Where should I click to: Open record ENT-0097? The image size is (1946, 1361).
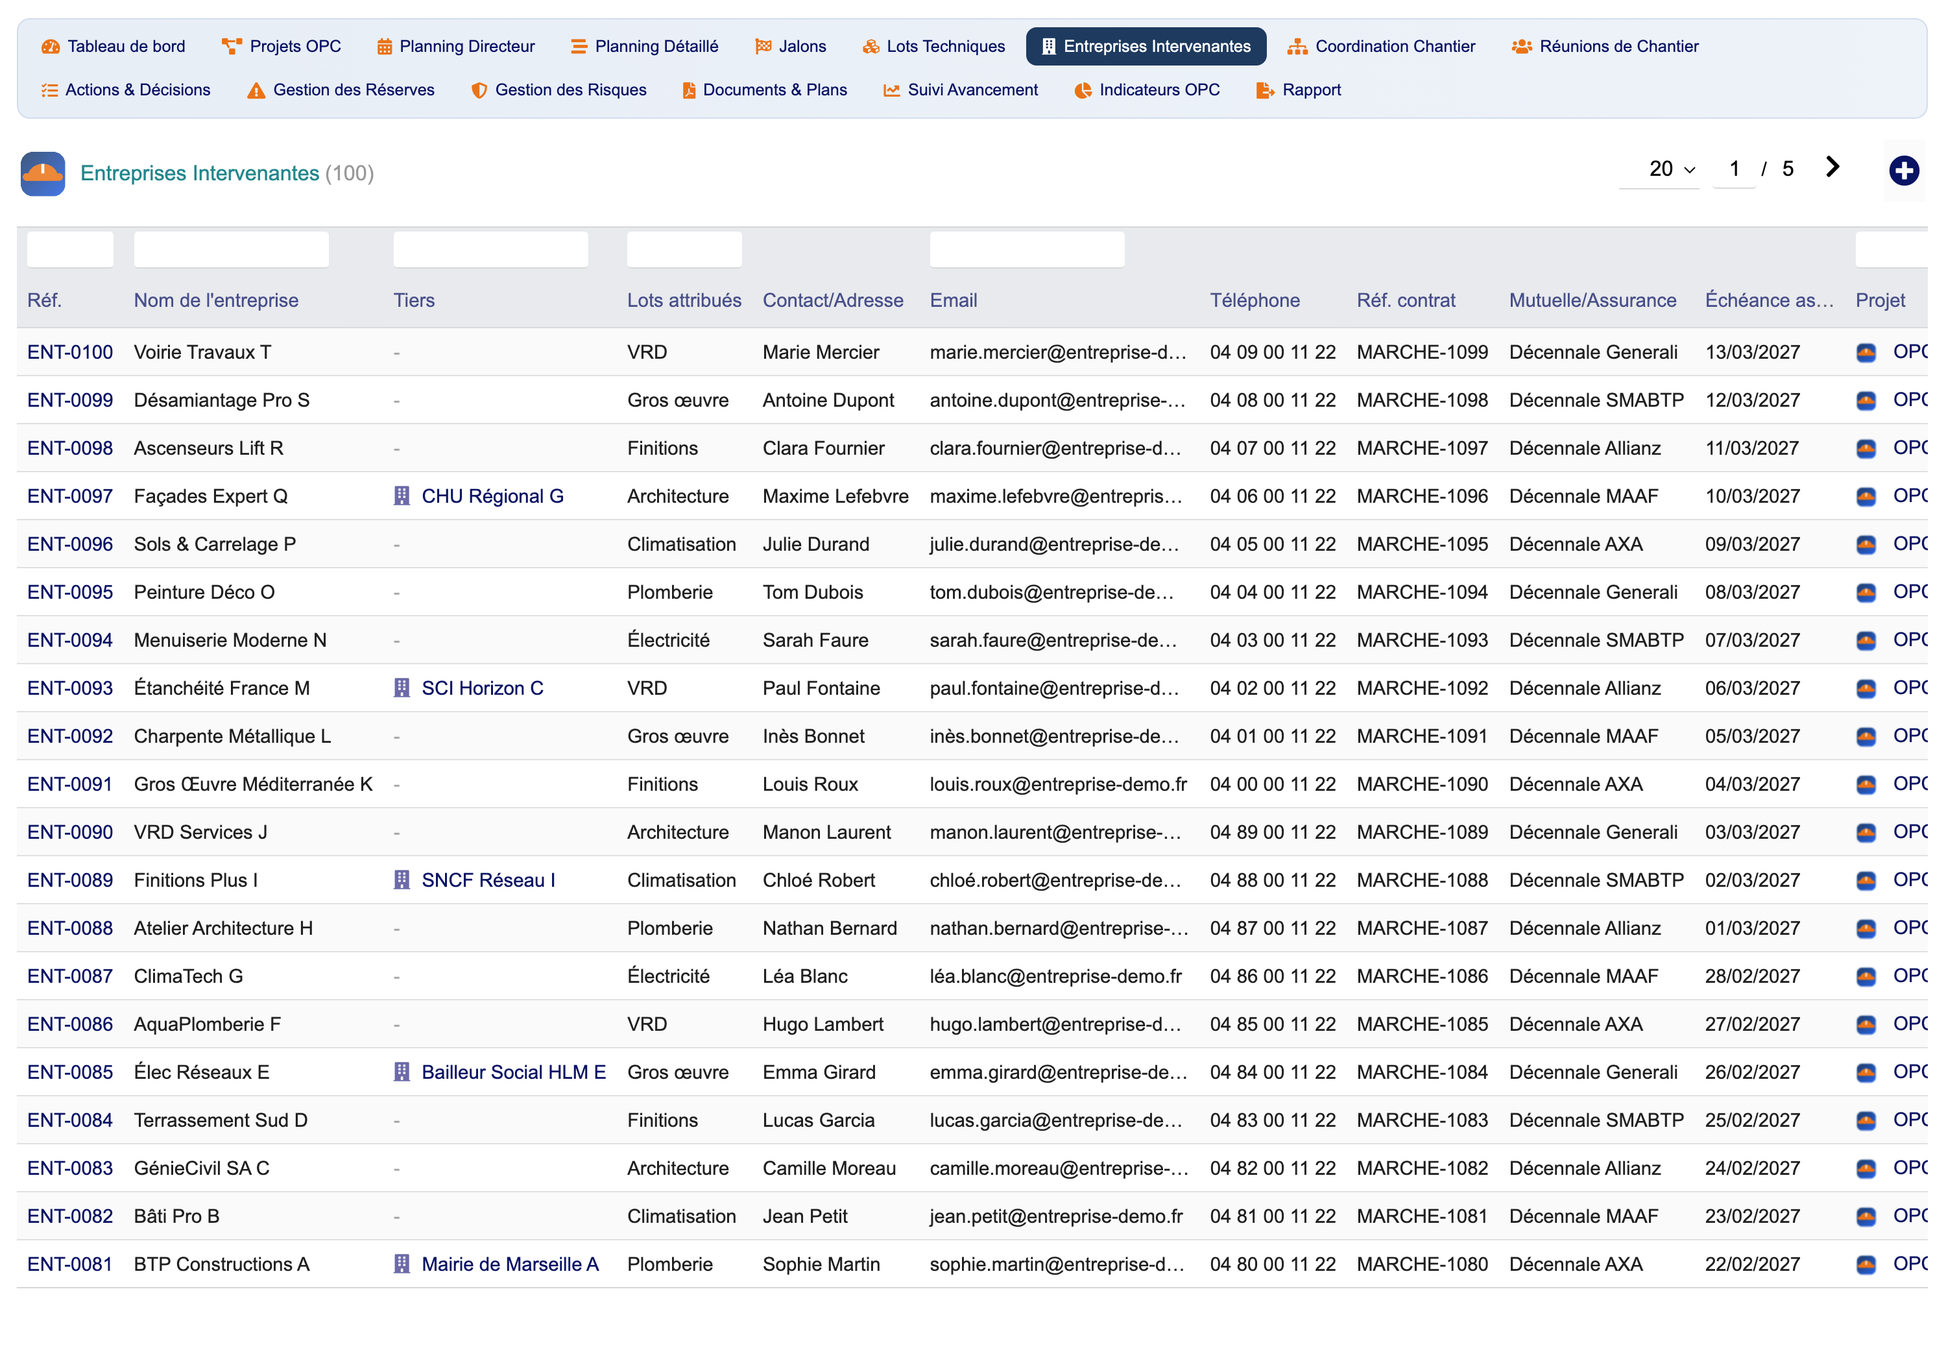pos(70,496)
